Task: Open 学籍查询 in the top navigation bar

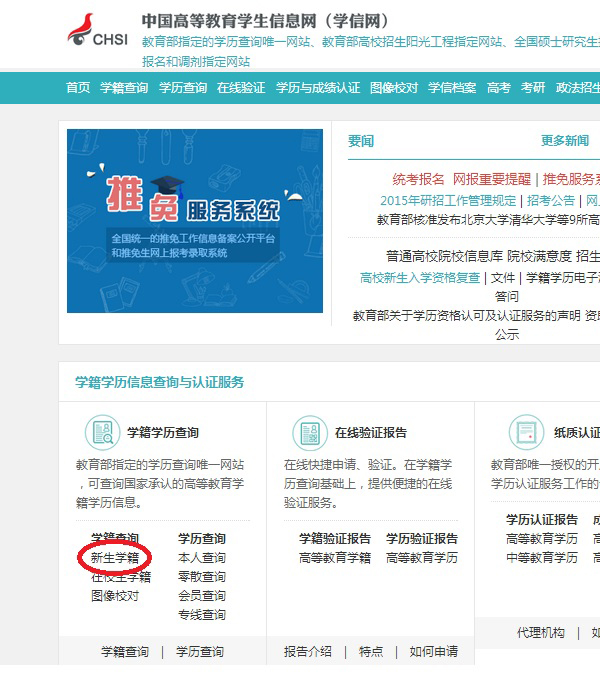Action: [124, 88]
